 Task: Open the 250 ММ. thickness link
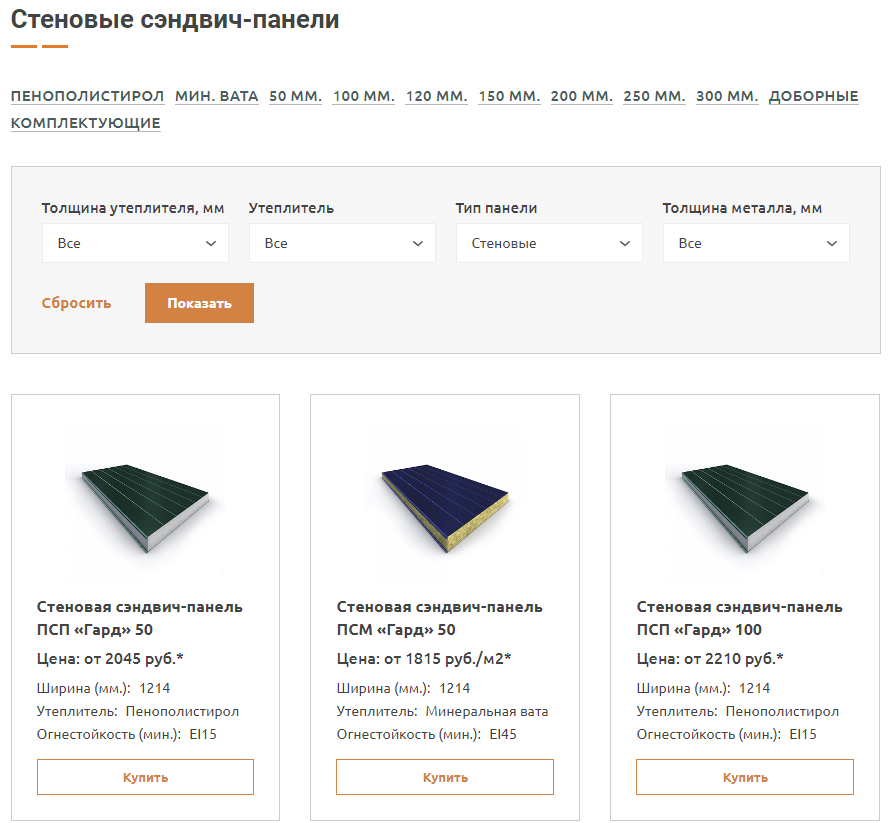click(x=654, y=97)
